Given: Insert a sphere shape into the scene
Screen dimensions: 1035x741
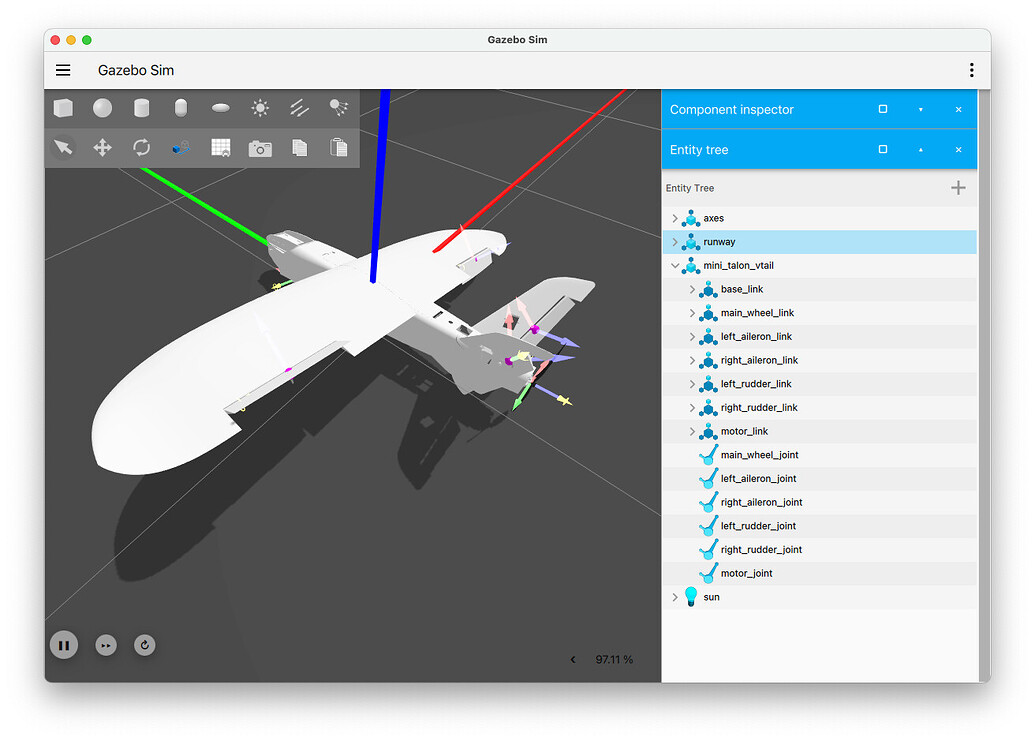Looking at the screenshot, I should [x=102, y=108].
